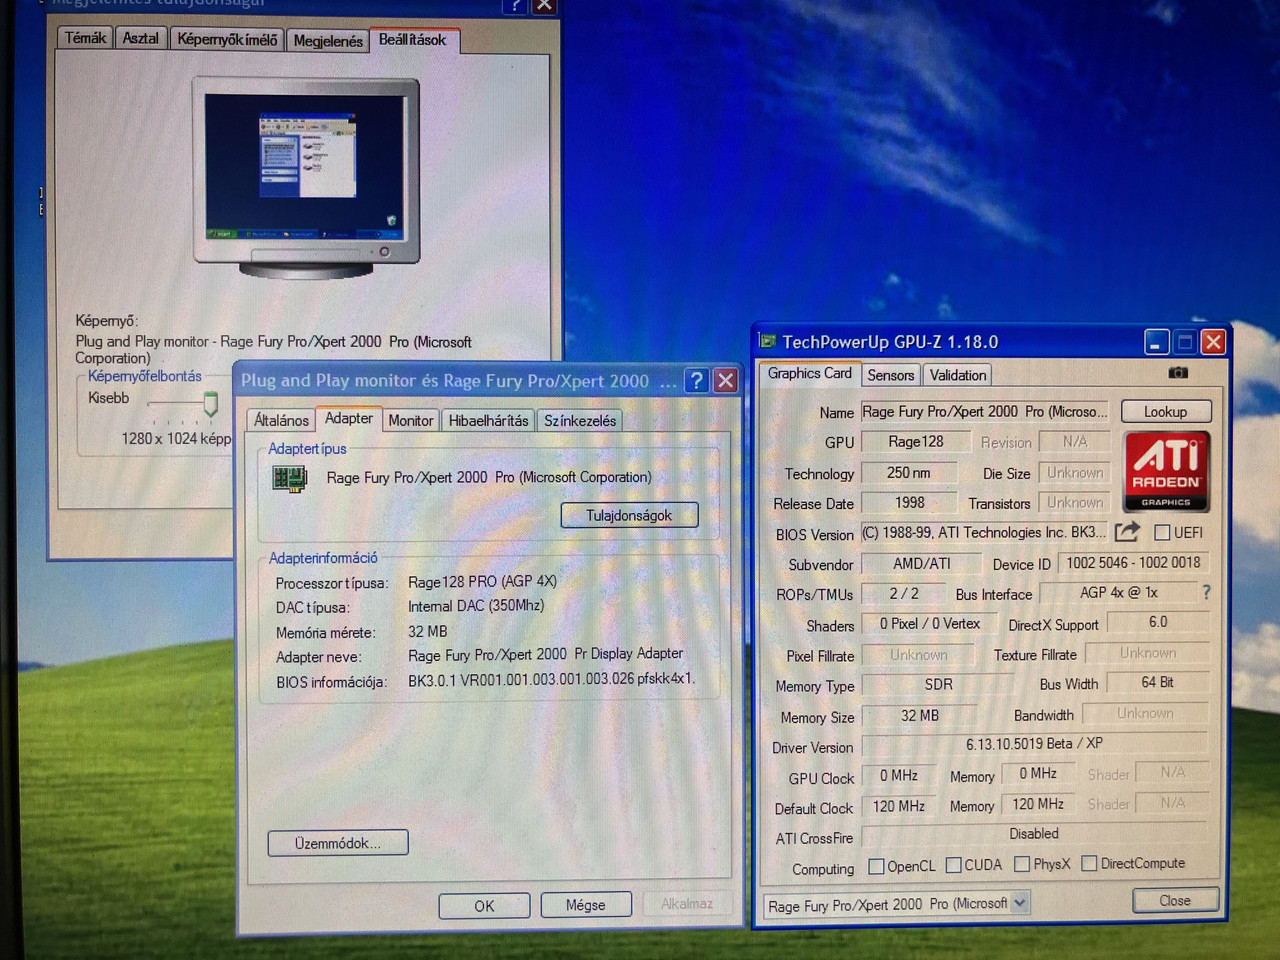
Task: Click the BIOS információja value text
Action: coord(550,679)
